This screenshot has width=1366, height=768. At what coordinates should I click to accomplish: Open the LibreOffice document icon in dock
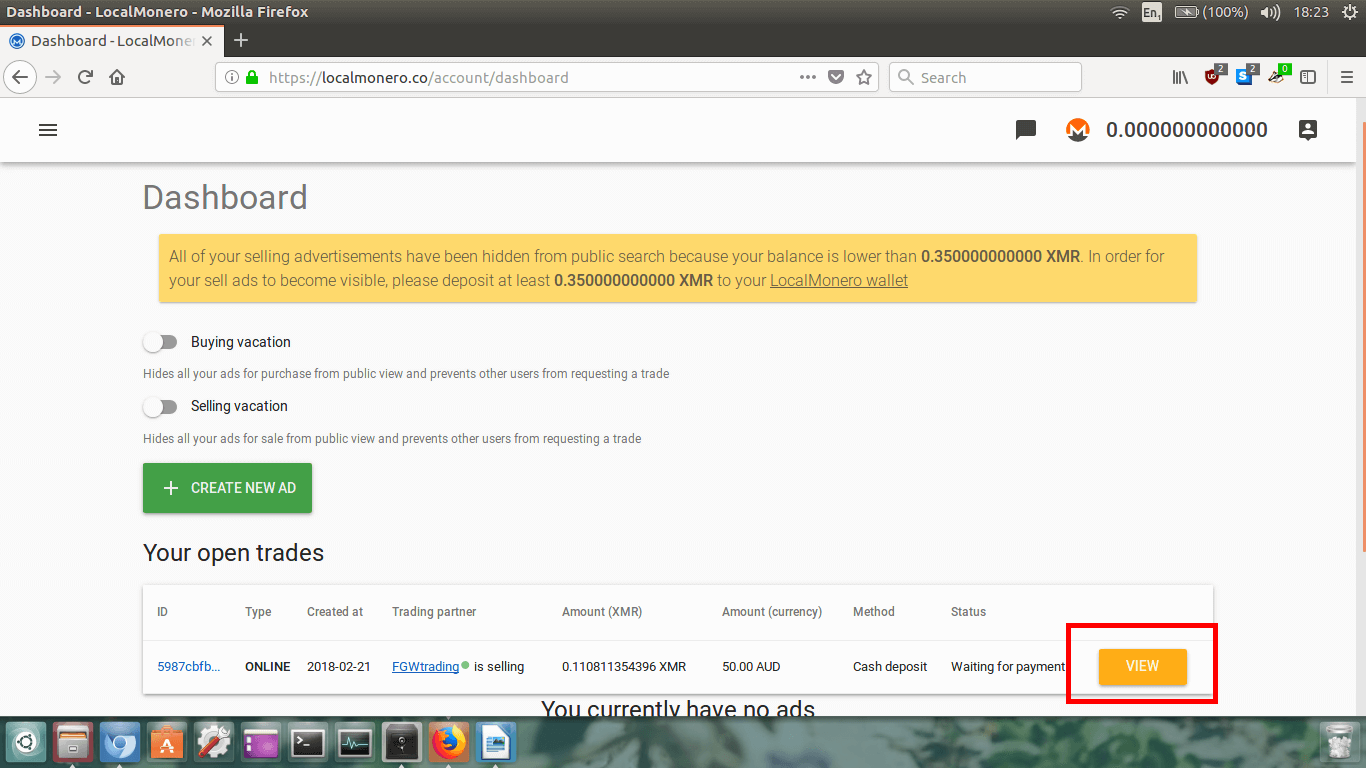[495, 743]
